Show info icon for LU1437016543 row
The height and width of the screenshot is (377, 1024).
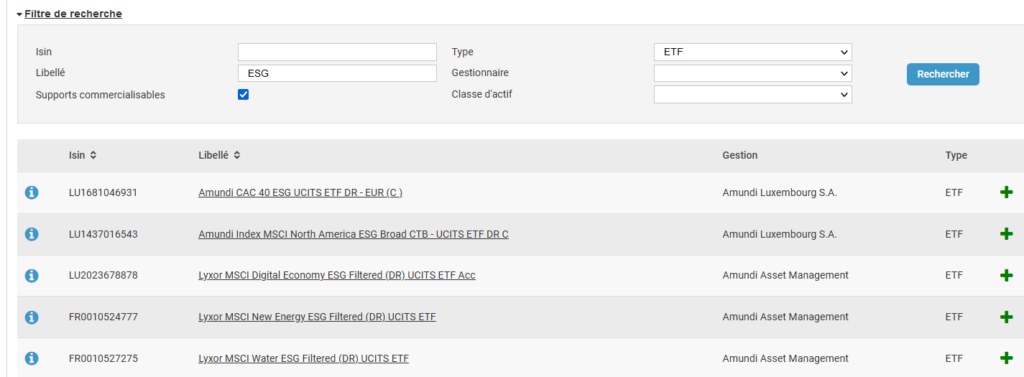coord(31,234)
